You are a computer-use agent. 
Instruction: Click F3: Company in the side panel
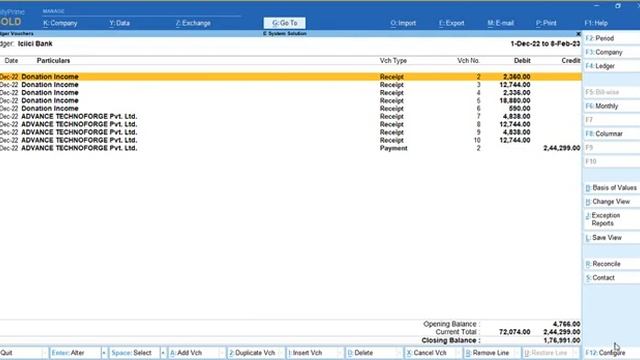[611, 52]
